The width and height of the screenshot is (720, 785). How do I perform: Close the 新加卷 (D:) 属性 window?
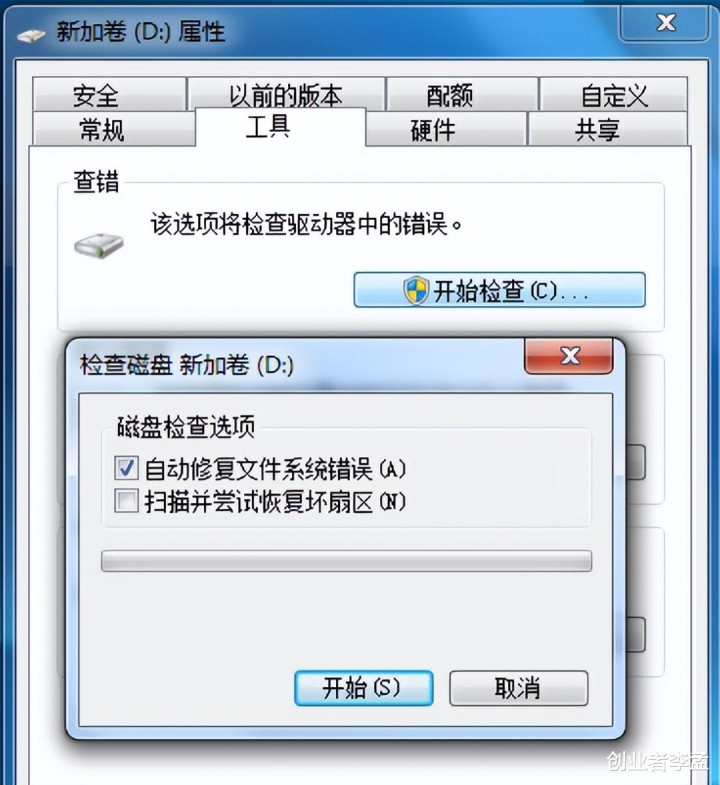(664, 22)
